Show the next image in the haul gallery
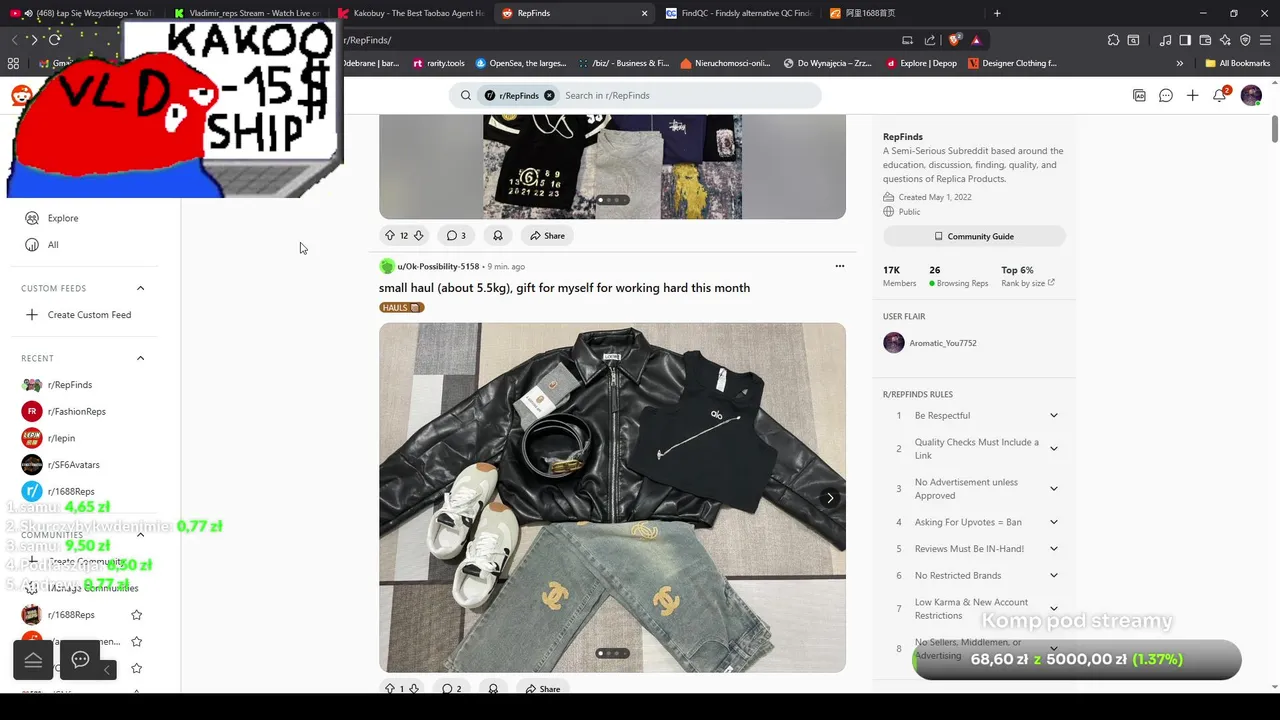1280x720 pixels. pyautogui.click(x=829, y=497)
